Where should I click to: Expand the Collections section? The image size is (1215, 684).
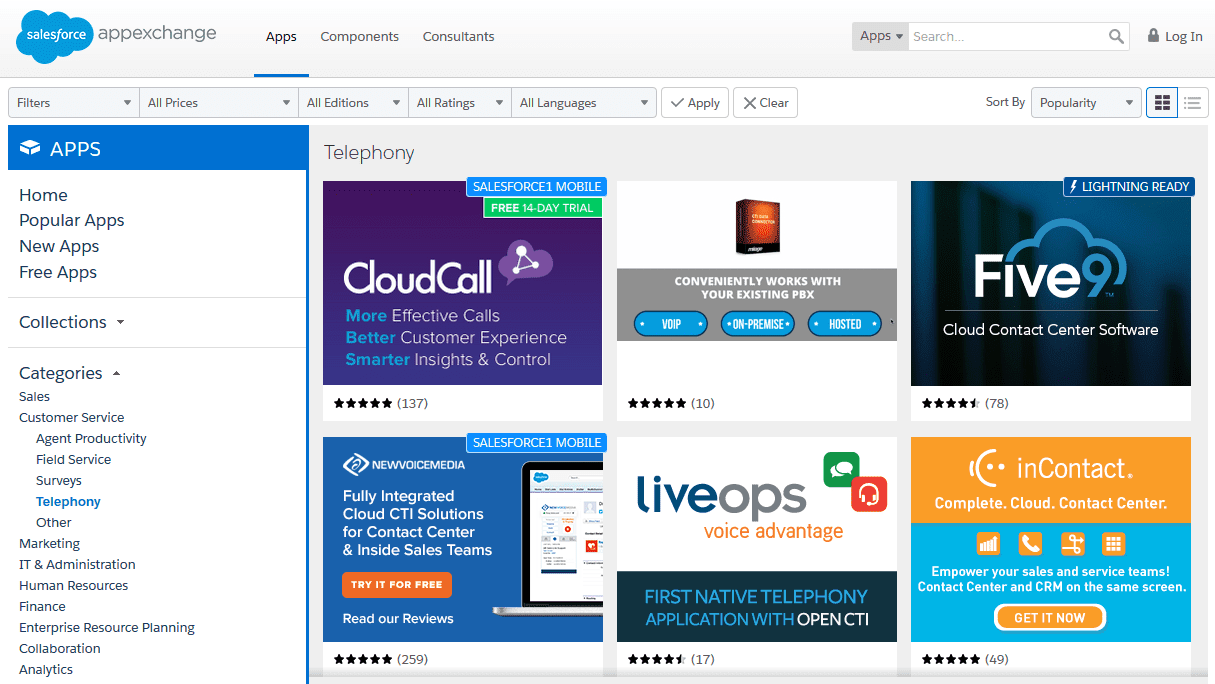(72, 322)
